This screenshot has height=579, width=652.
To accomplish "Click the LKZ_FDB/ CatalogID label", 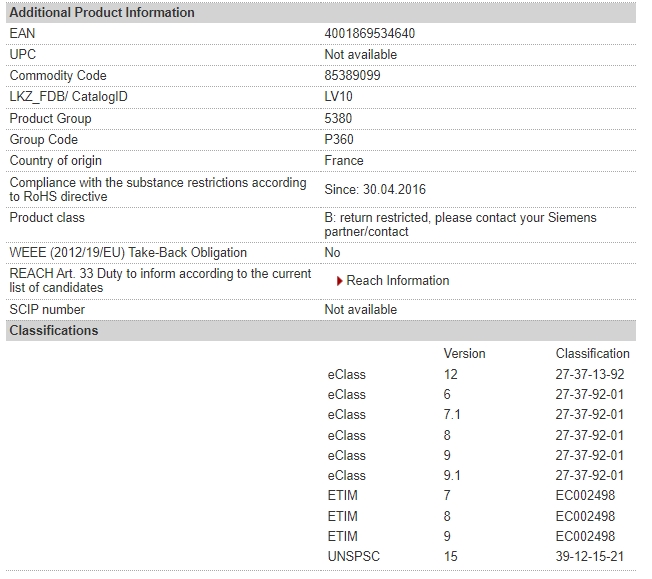I will tap(68, 96).
